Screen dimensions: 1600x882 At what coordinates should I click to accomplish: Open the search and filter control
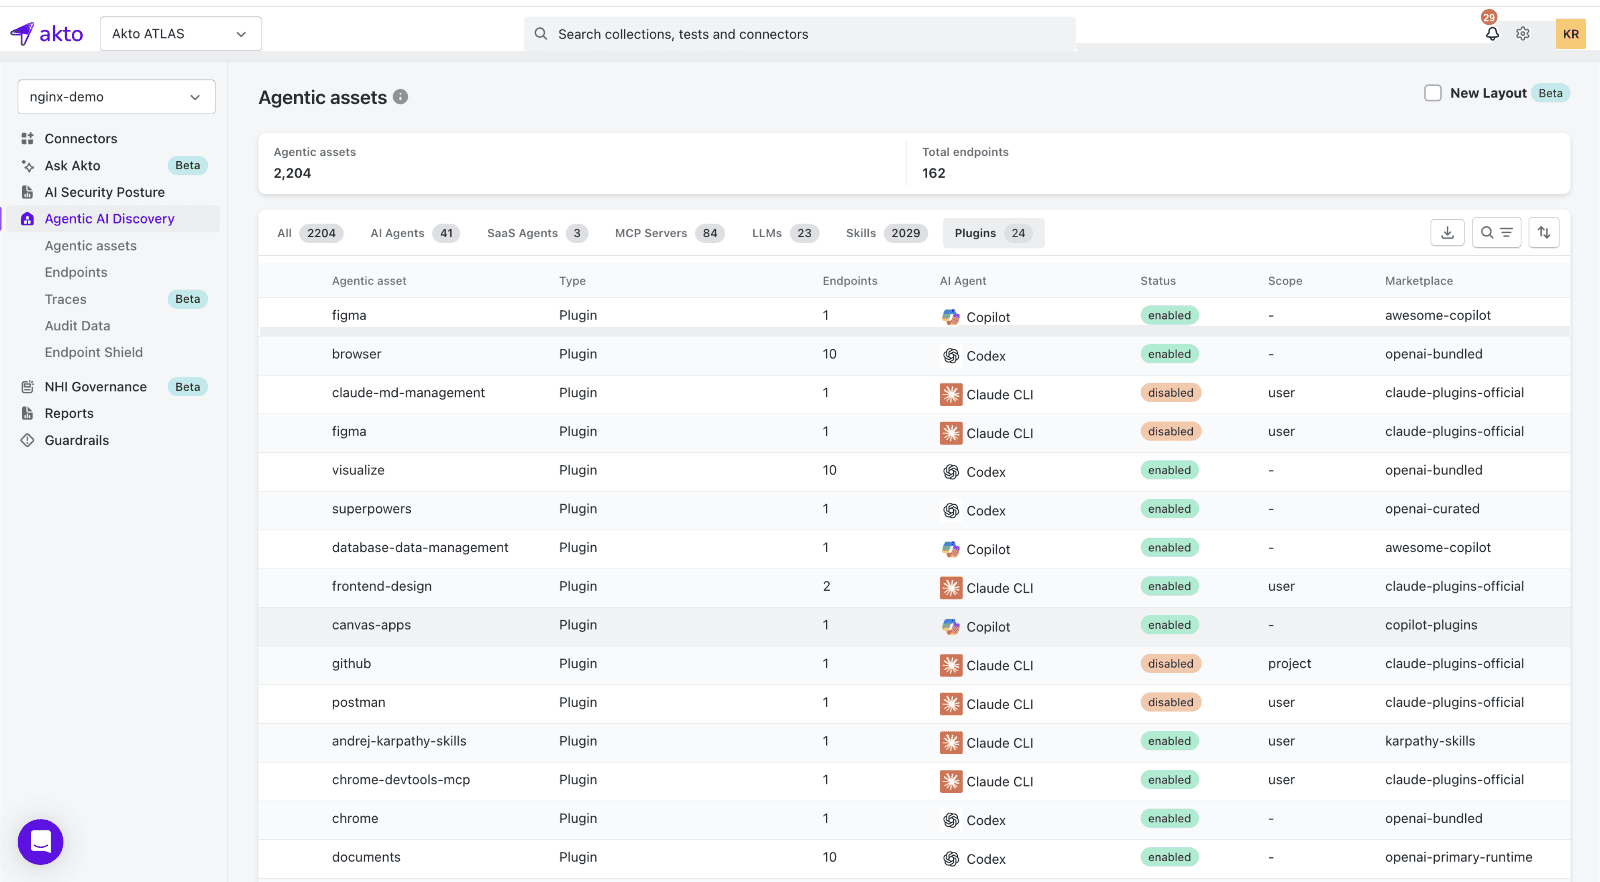(x=1497, y=233)
